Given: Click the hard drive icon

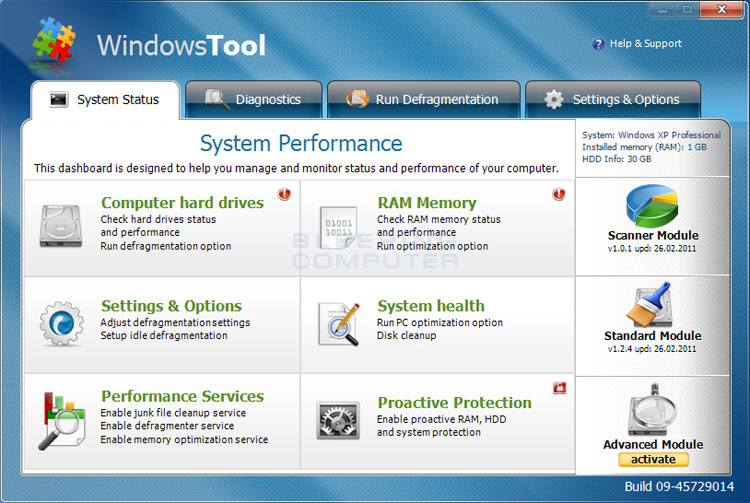Looking at the screenshot, I should click(x=61, y=226).
